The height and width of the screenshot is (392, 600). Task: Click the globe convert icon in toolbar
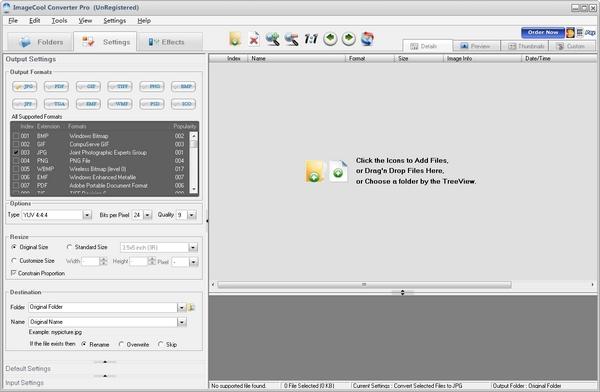tap(367, 39)
